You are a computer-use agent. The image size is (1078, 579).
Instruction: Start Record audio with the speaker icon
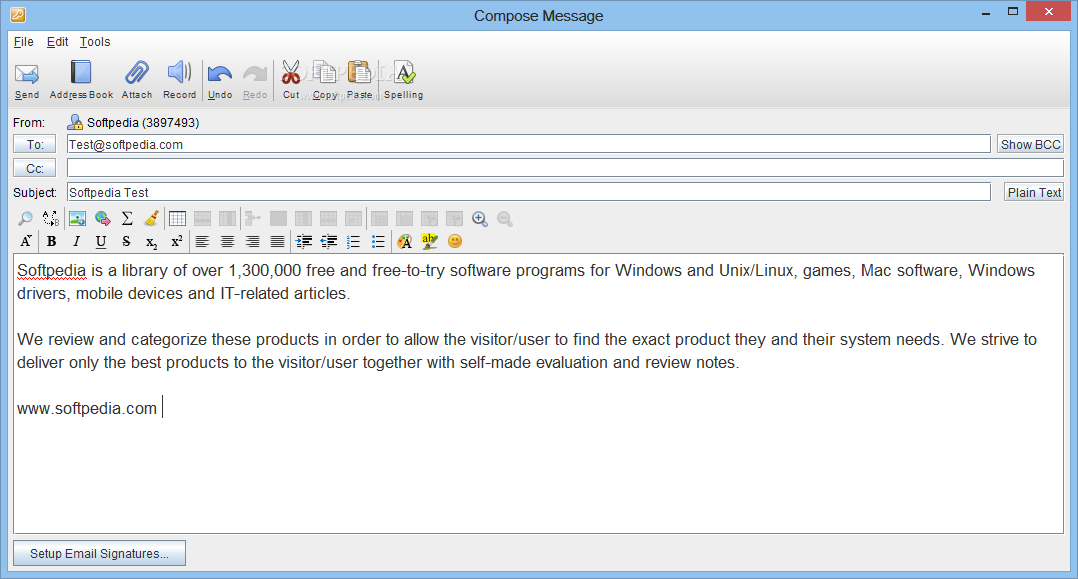click(x=179, y=80)
